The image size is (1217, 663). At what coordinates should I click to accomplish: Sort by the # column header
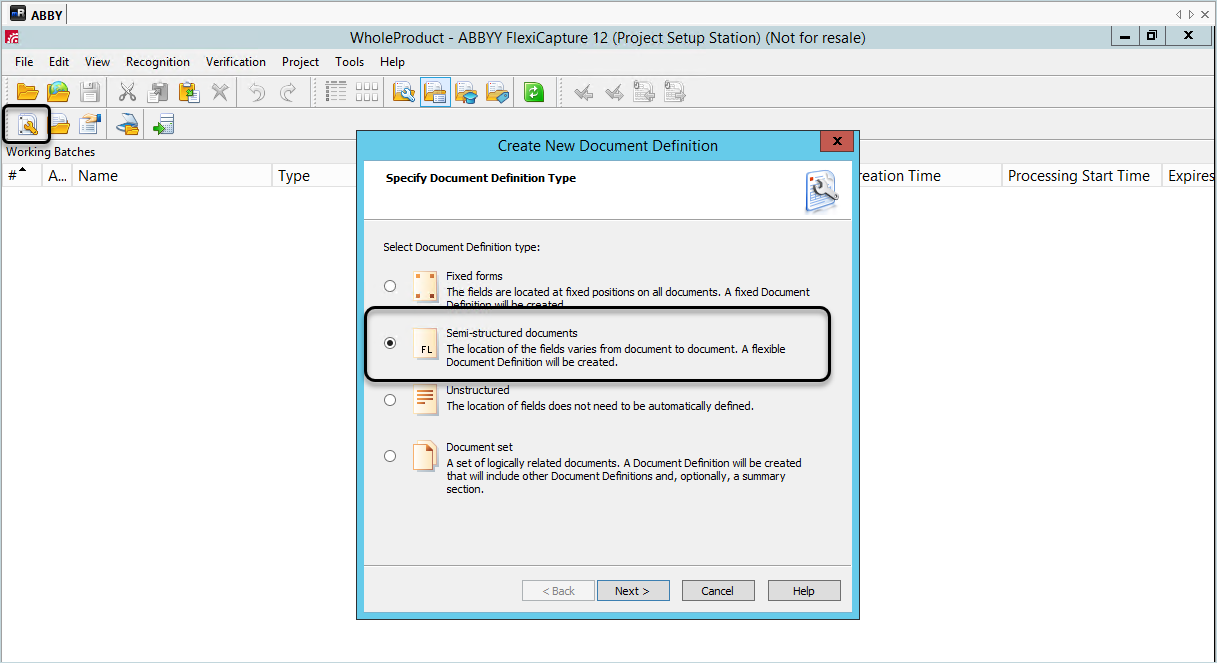click(x=22, y=176)
